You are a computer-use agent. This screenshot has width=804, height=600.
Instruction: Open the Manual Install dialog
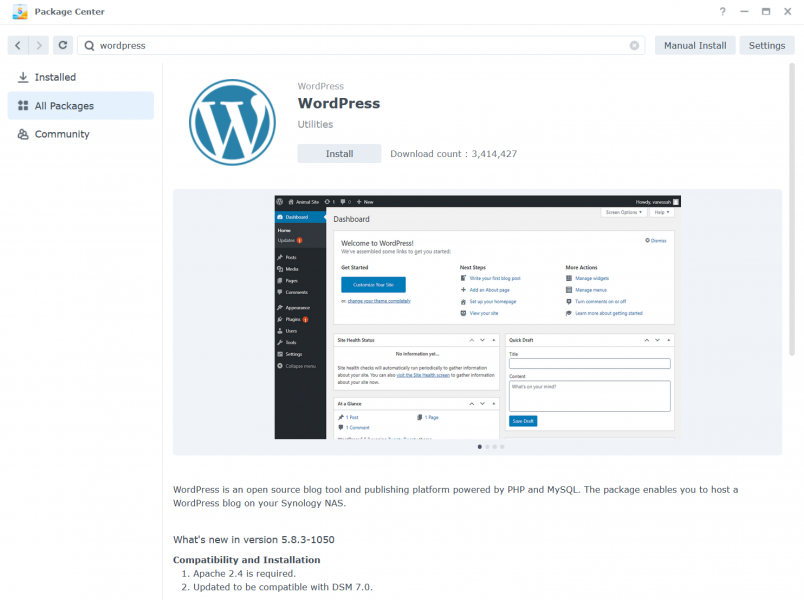(x=694, y=45)
